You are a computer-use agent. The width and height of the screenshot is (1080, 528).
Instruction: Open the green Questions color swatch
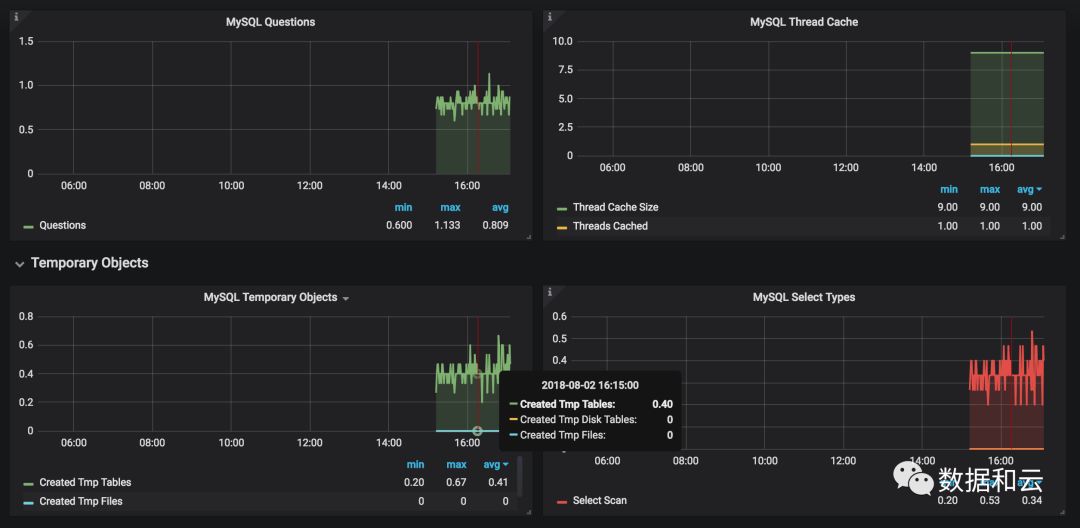28,226
